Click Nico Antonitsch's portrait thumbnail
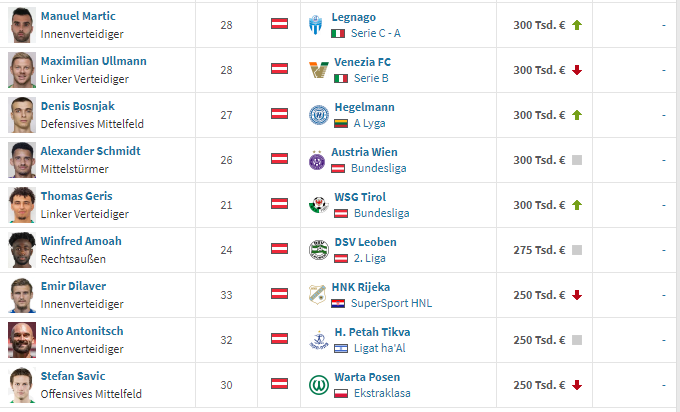The image size is (680, 412). point(22,340)
